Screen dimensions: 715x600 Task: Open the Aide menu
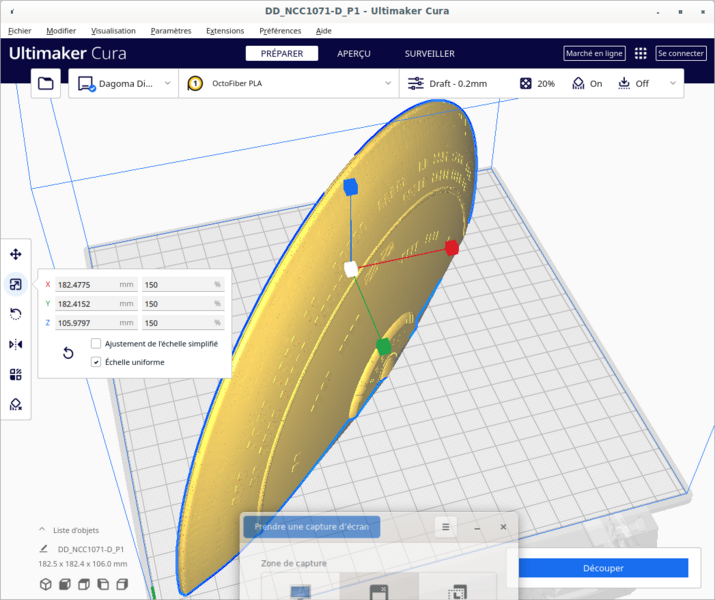[x=323, y=31]
